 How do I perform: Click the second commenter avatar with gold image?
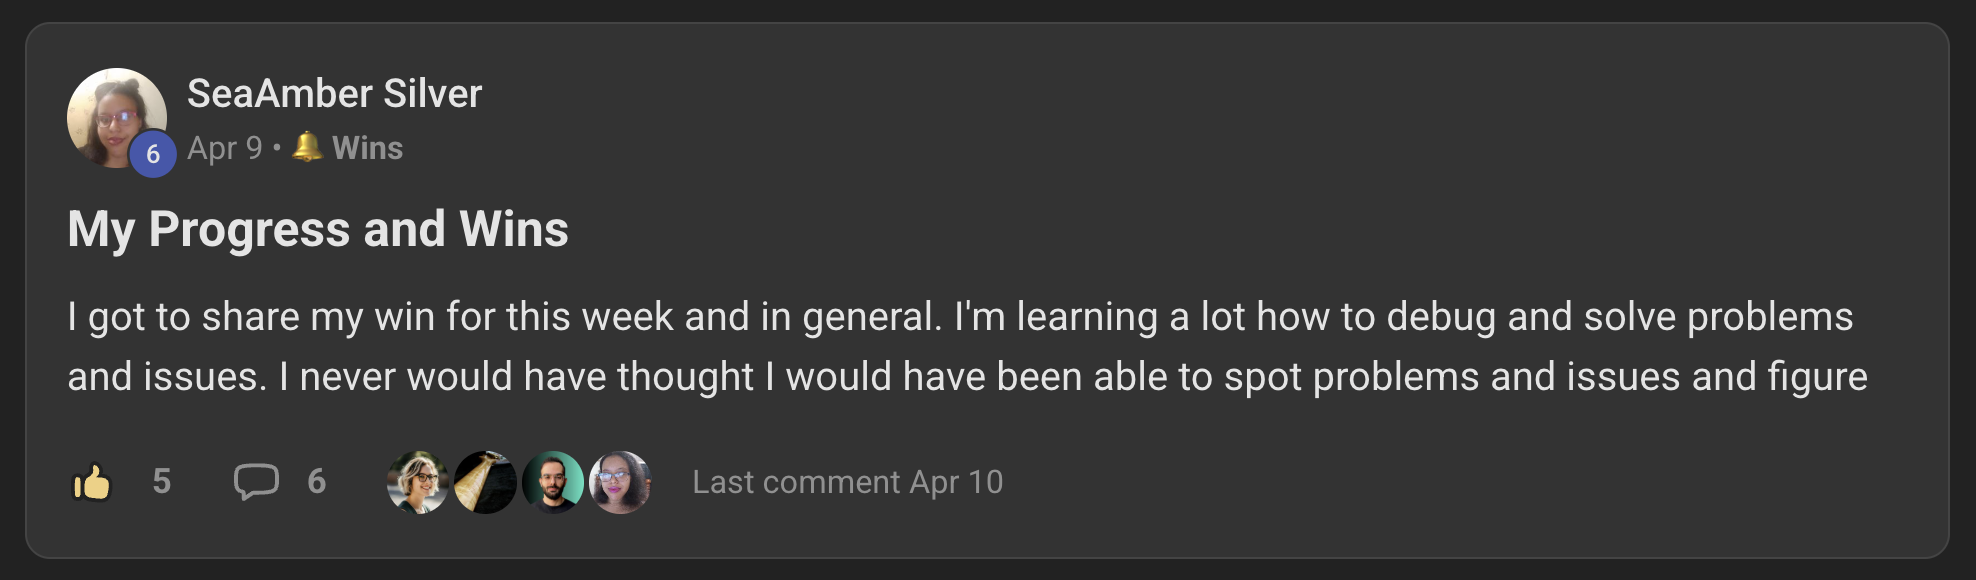click(x=485, y=482)
